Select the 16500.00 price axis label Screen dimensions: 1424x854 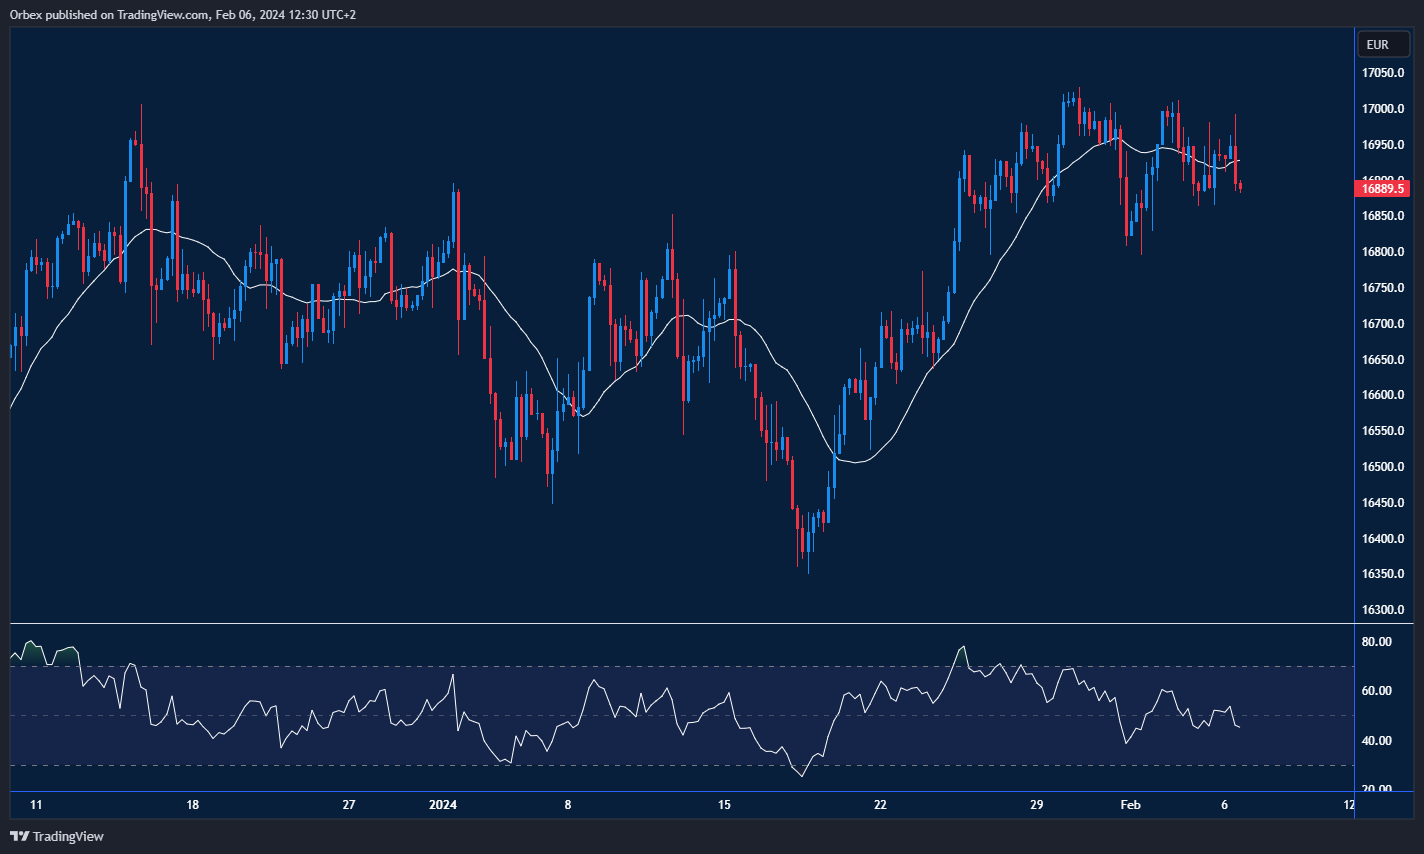(1383, 467)
